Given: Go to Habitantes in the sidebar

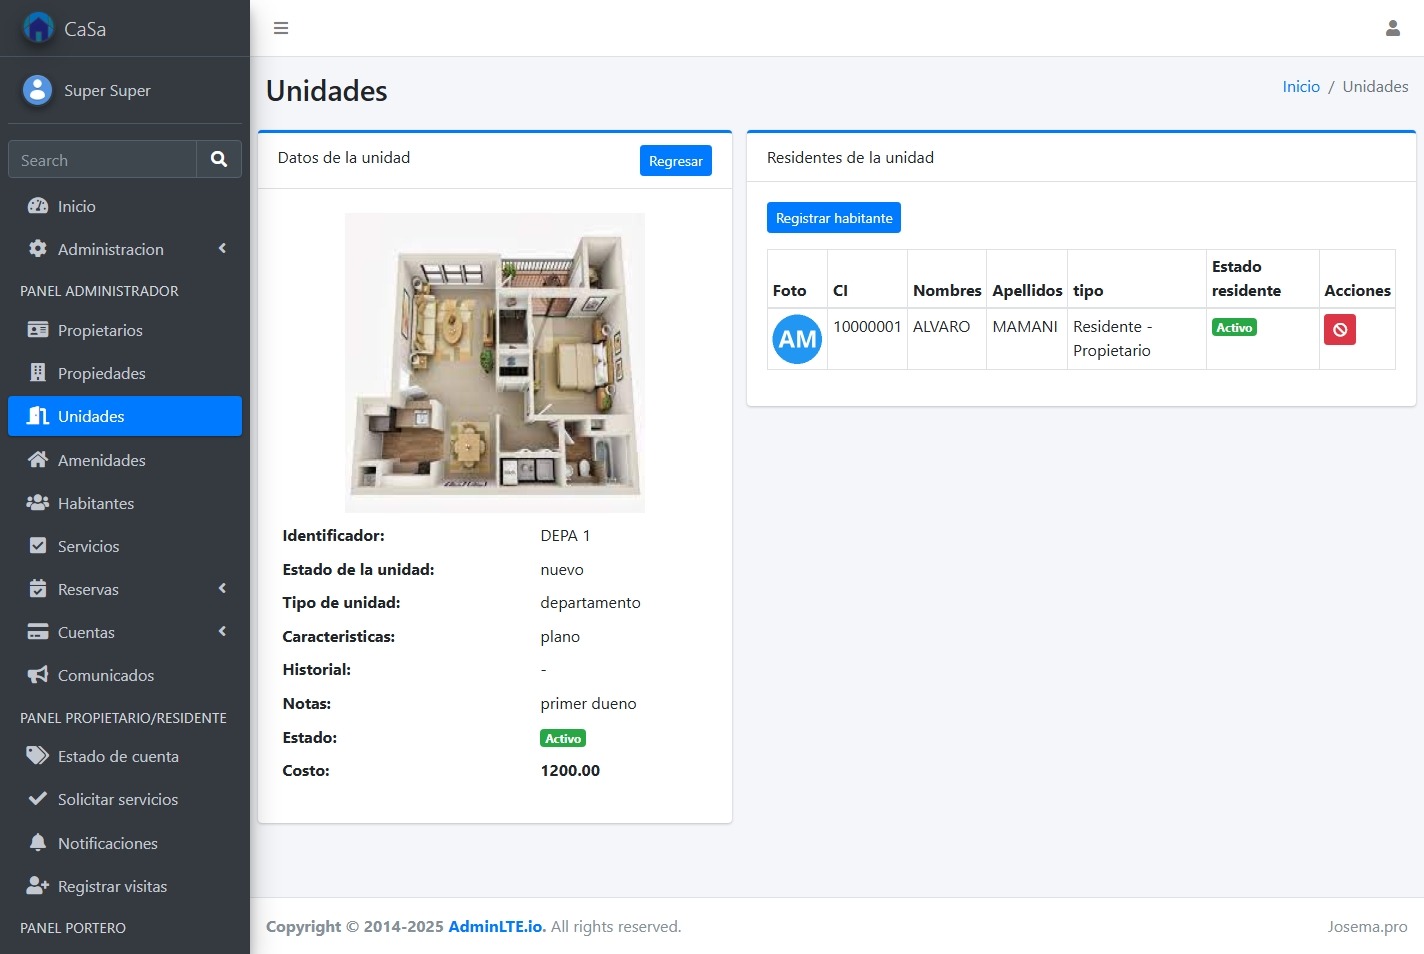Looking at the screenshot, I should (x=96, y=503).
